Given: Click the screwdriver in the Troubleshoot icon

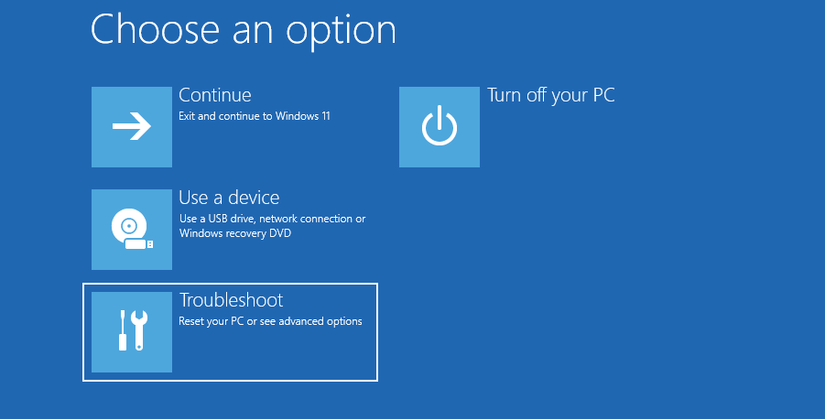Looking at the screenshot, I should click(121, 330).
